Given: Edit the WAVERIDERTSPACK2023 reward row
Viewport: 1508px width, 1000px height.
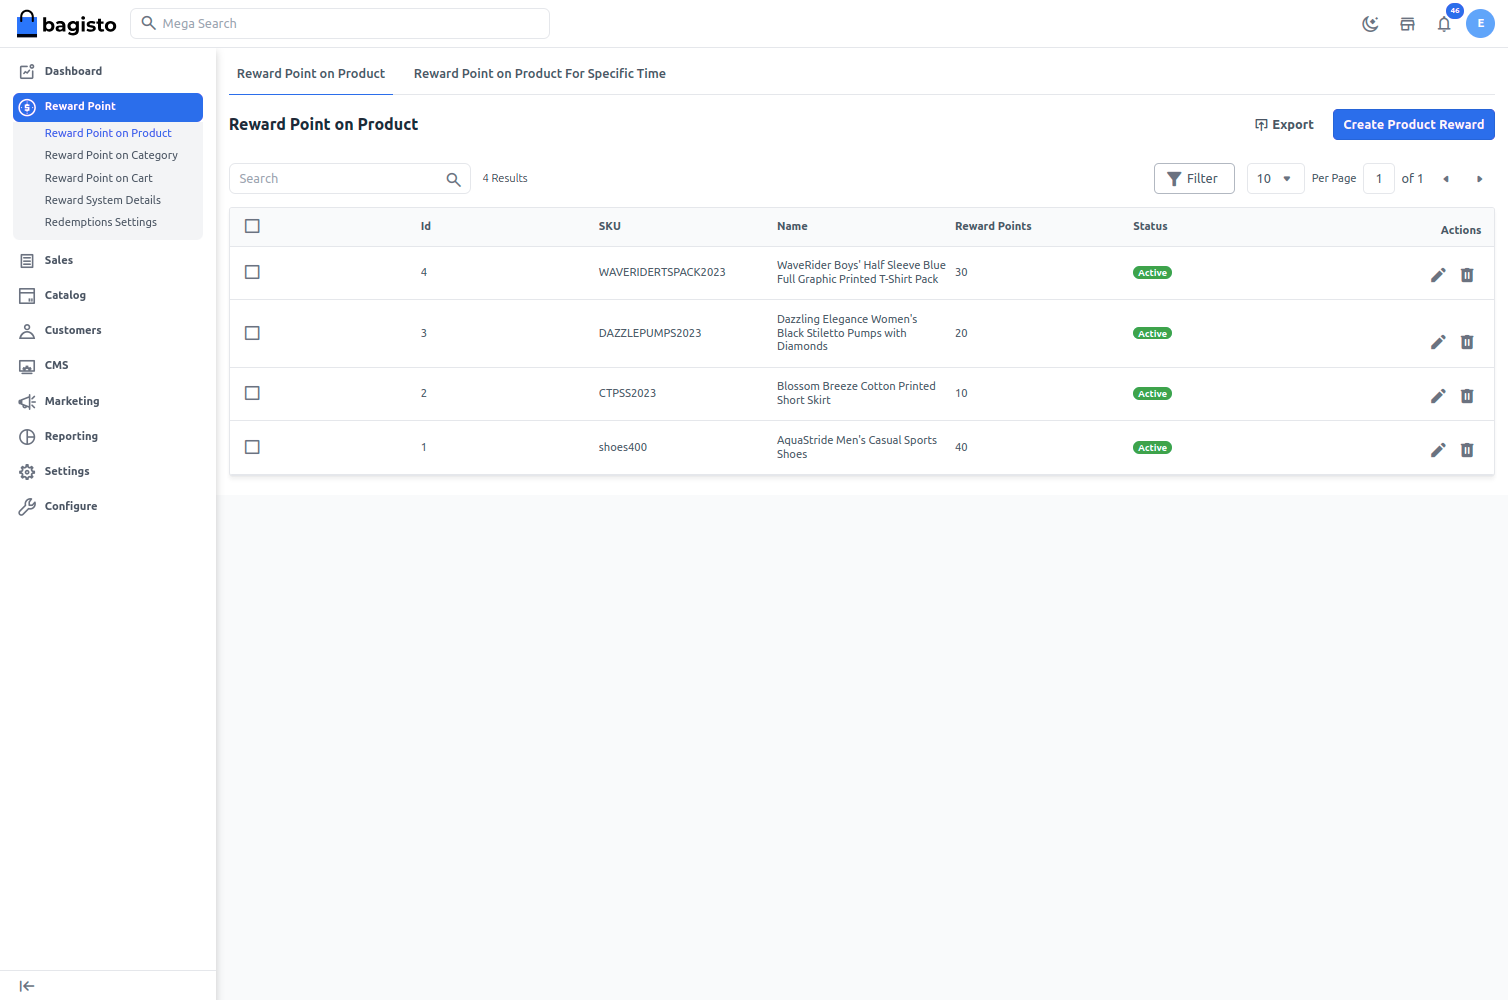Looking at the screenshot, I should tap(1438, 275).
